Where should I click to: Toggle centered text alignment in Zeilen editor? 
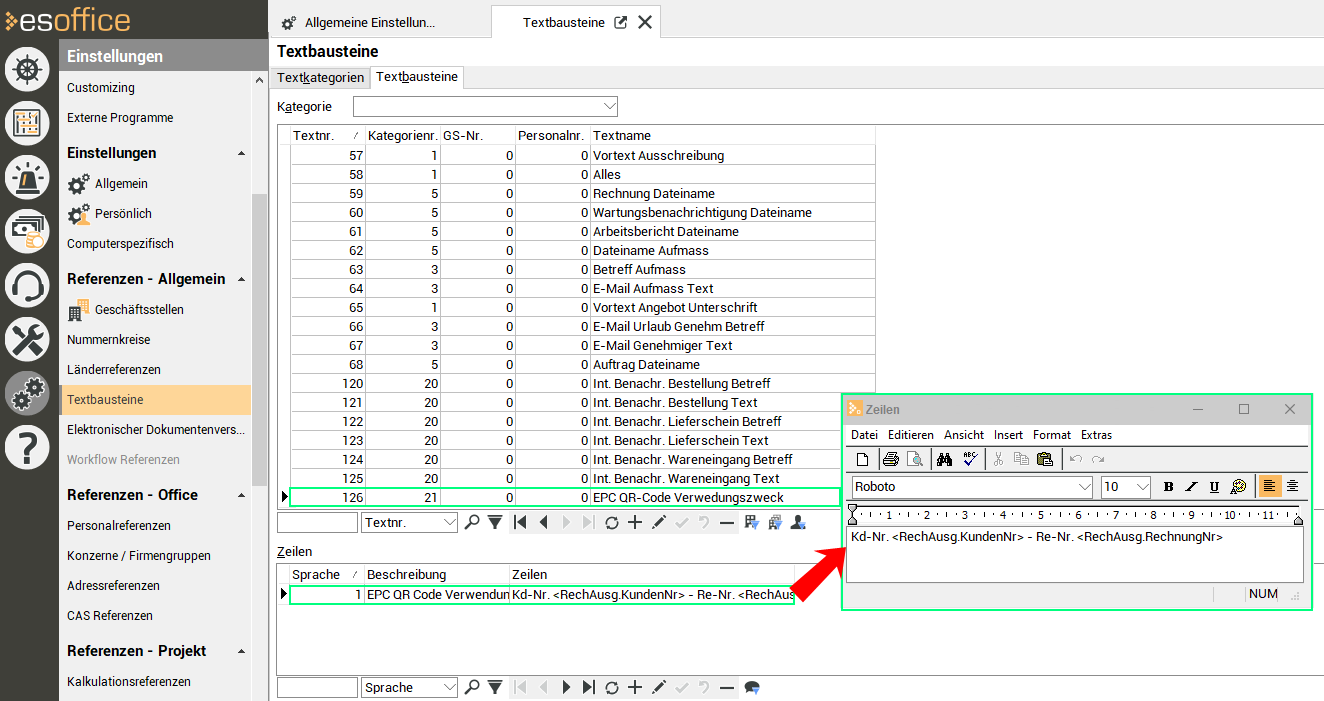tap(1293, 487)
